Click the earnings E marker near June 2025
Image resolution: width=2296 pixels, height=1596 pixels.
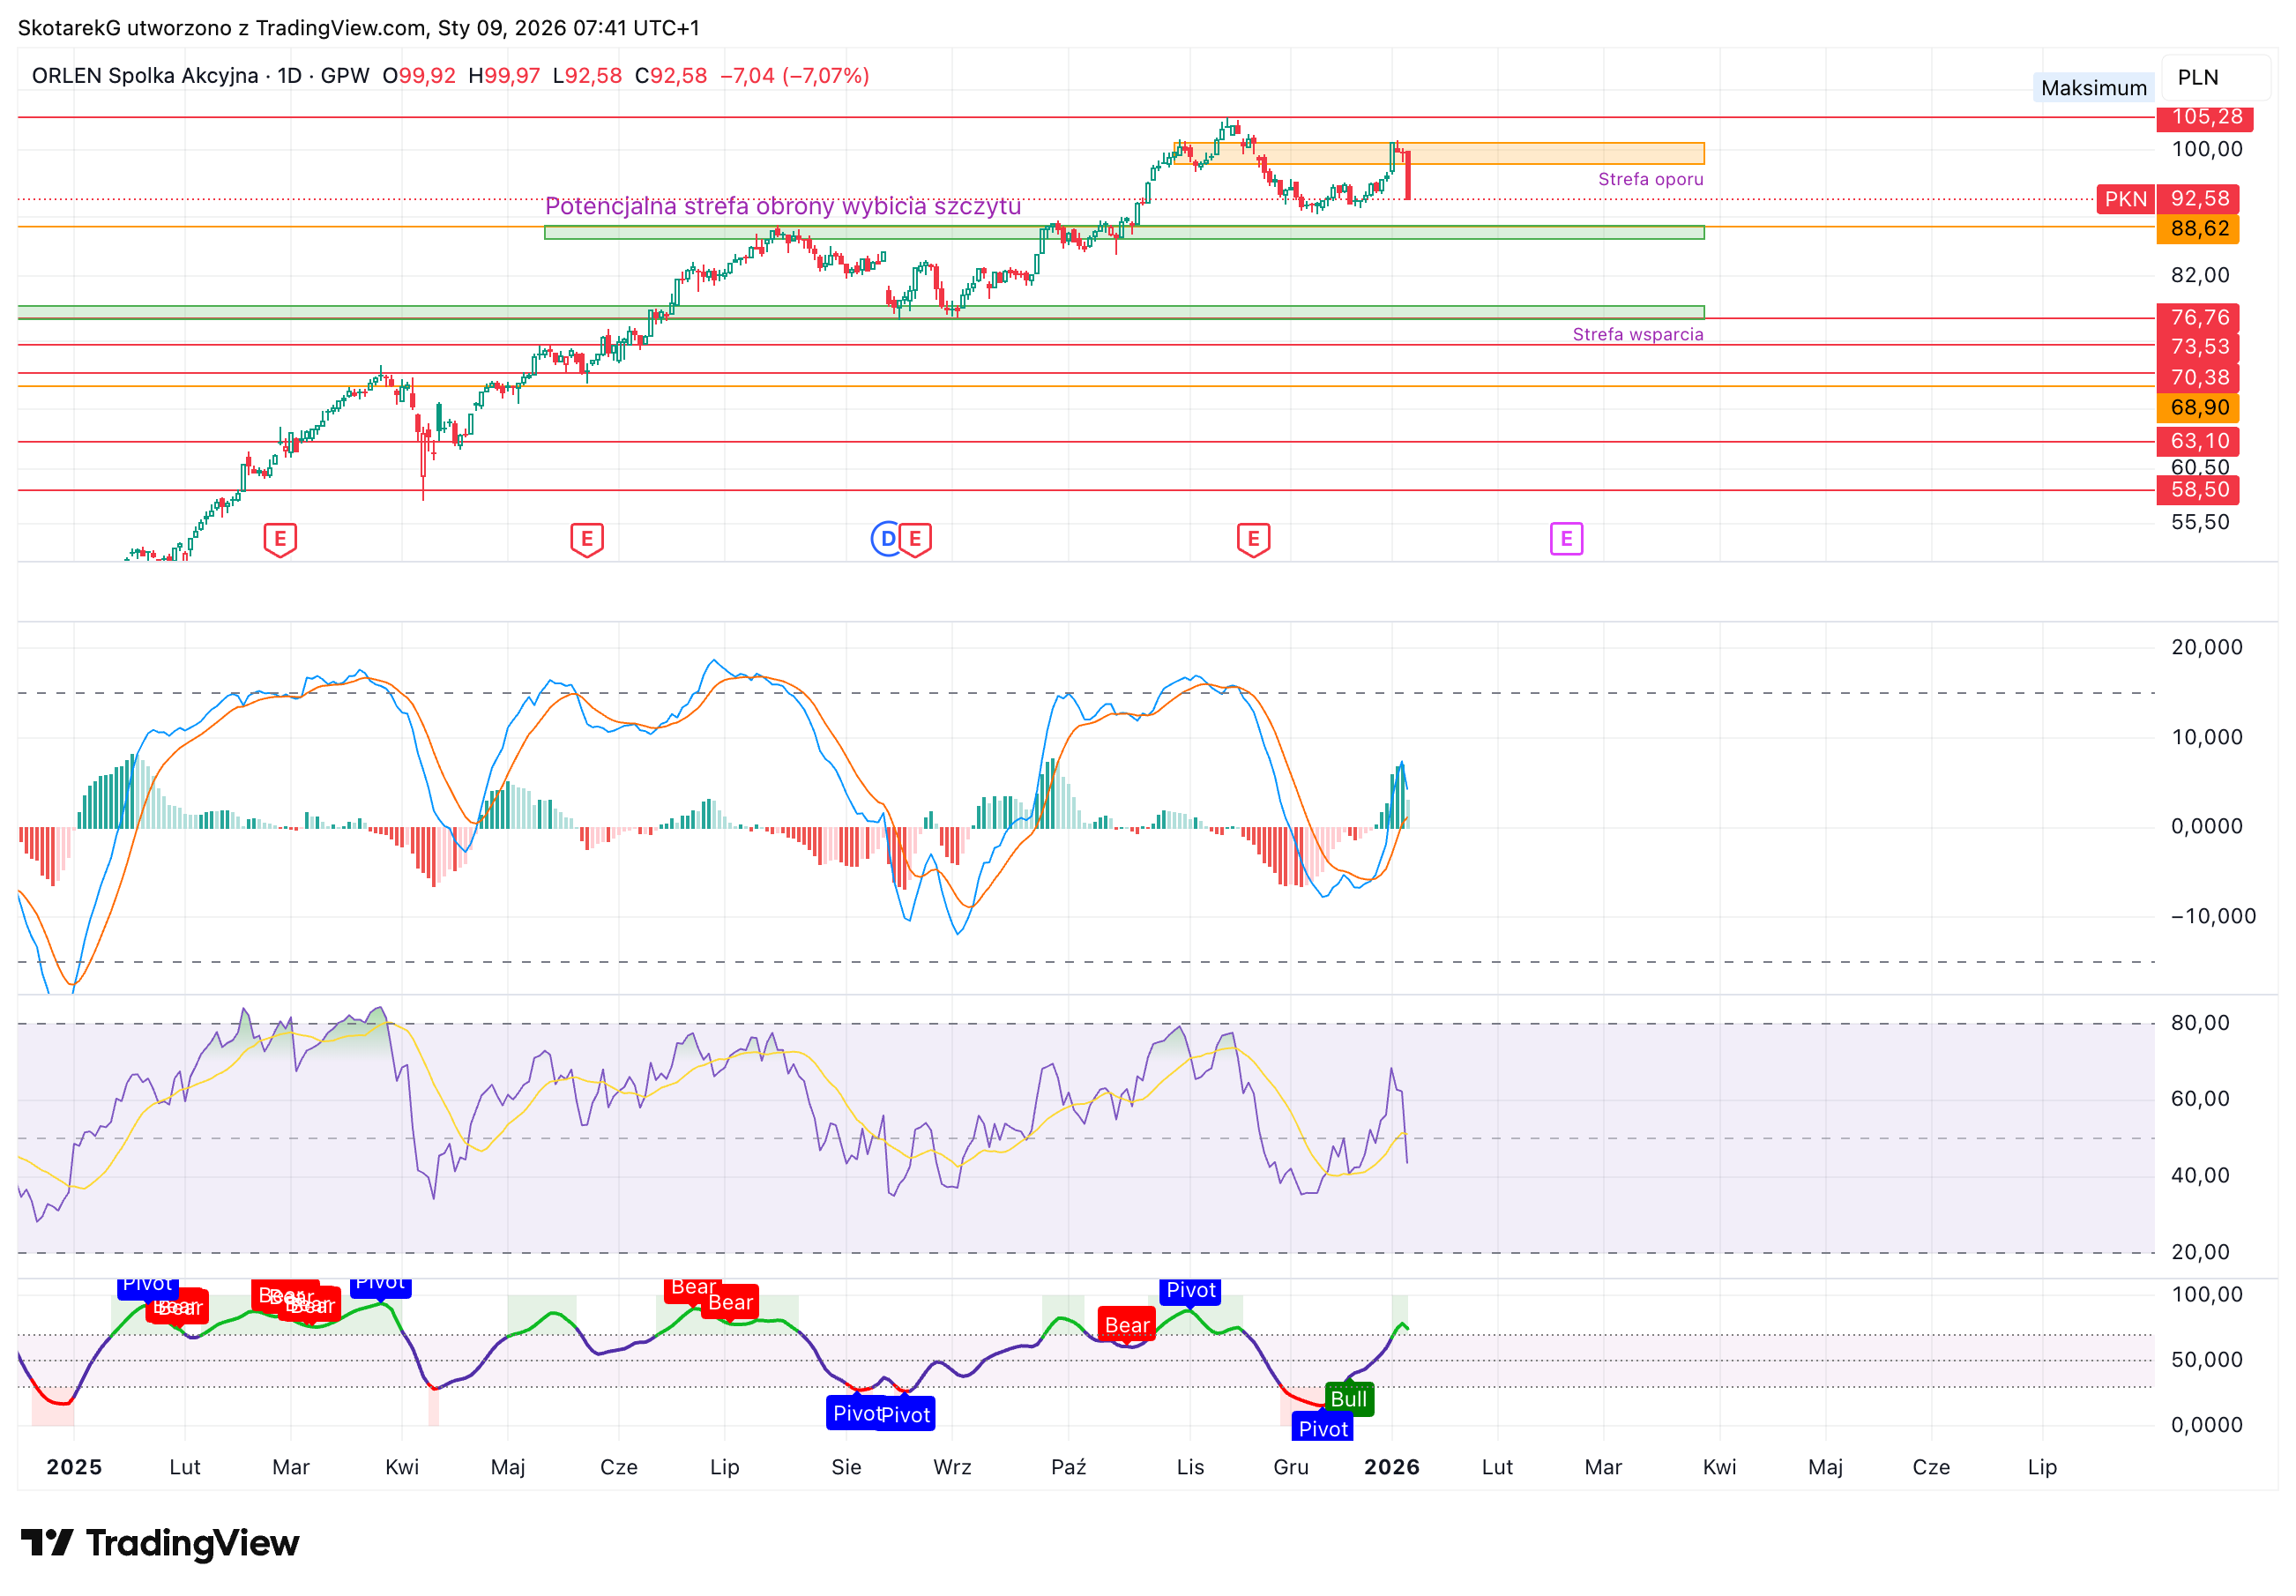pyautogui.click(x=587, y=540)
